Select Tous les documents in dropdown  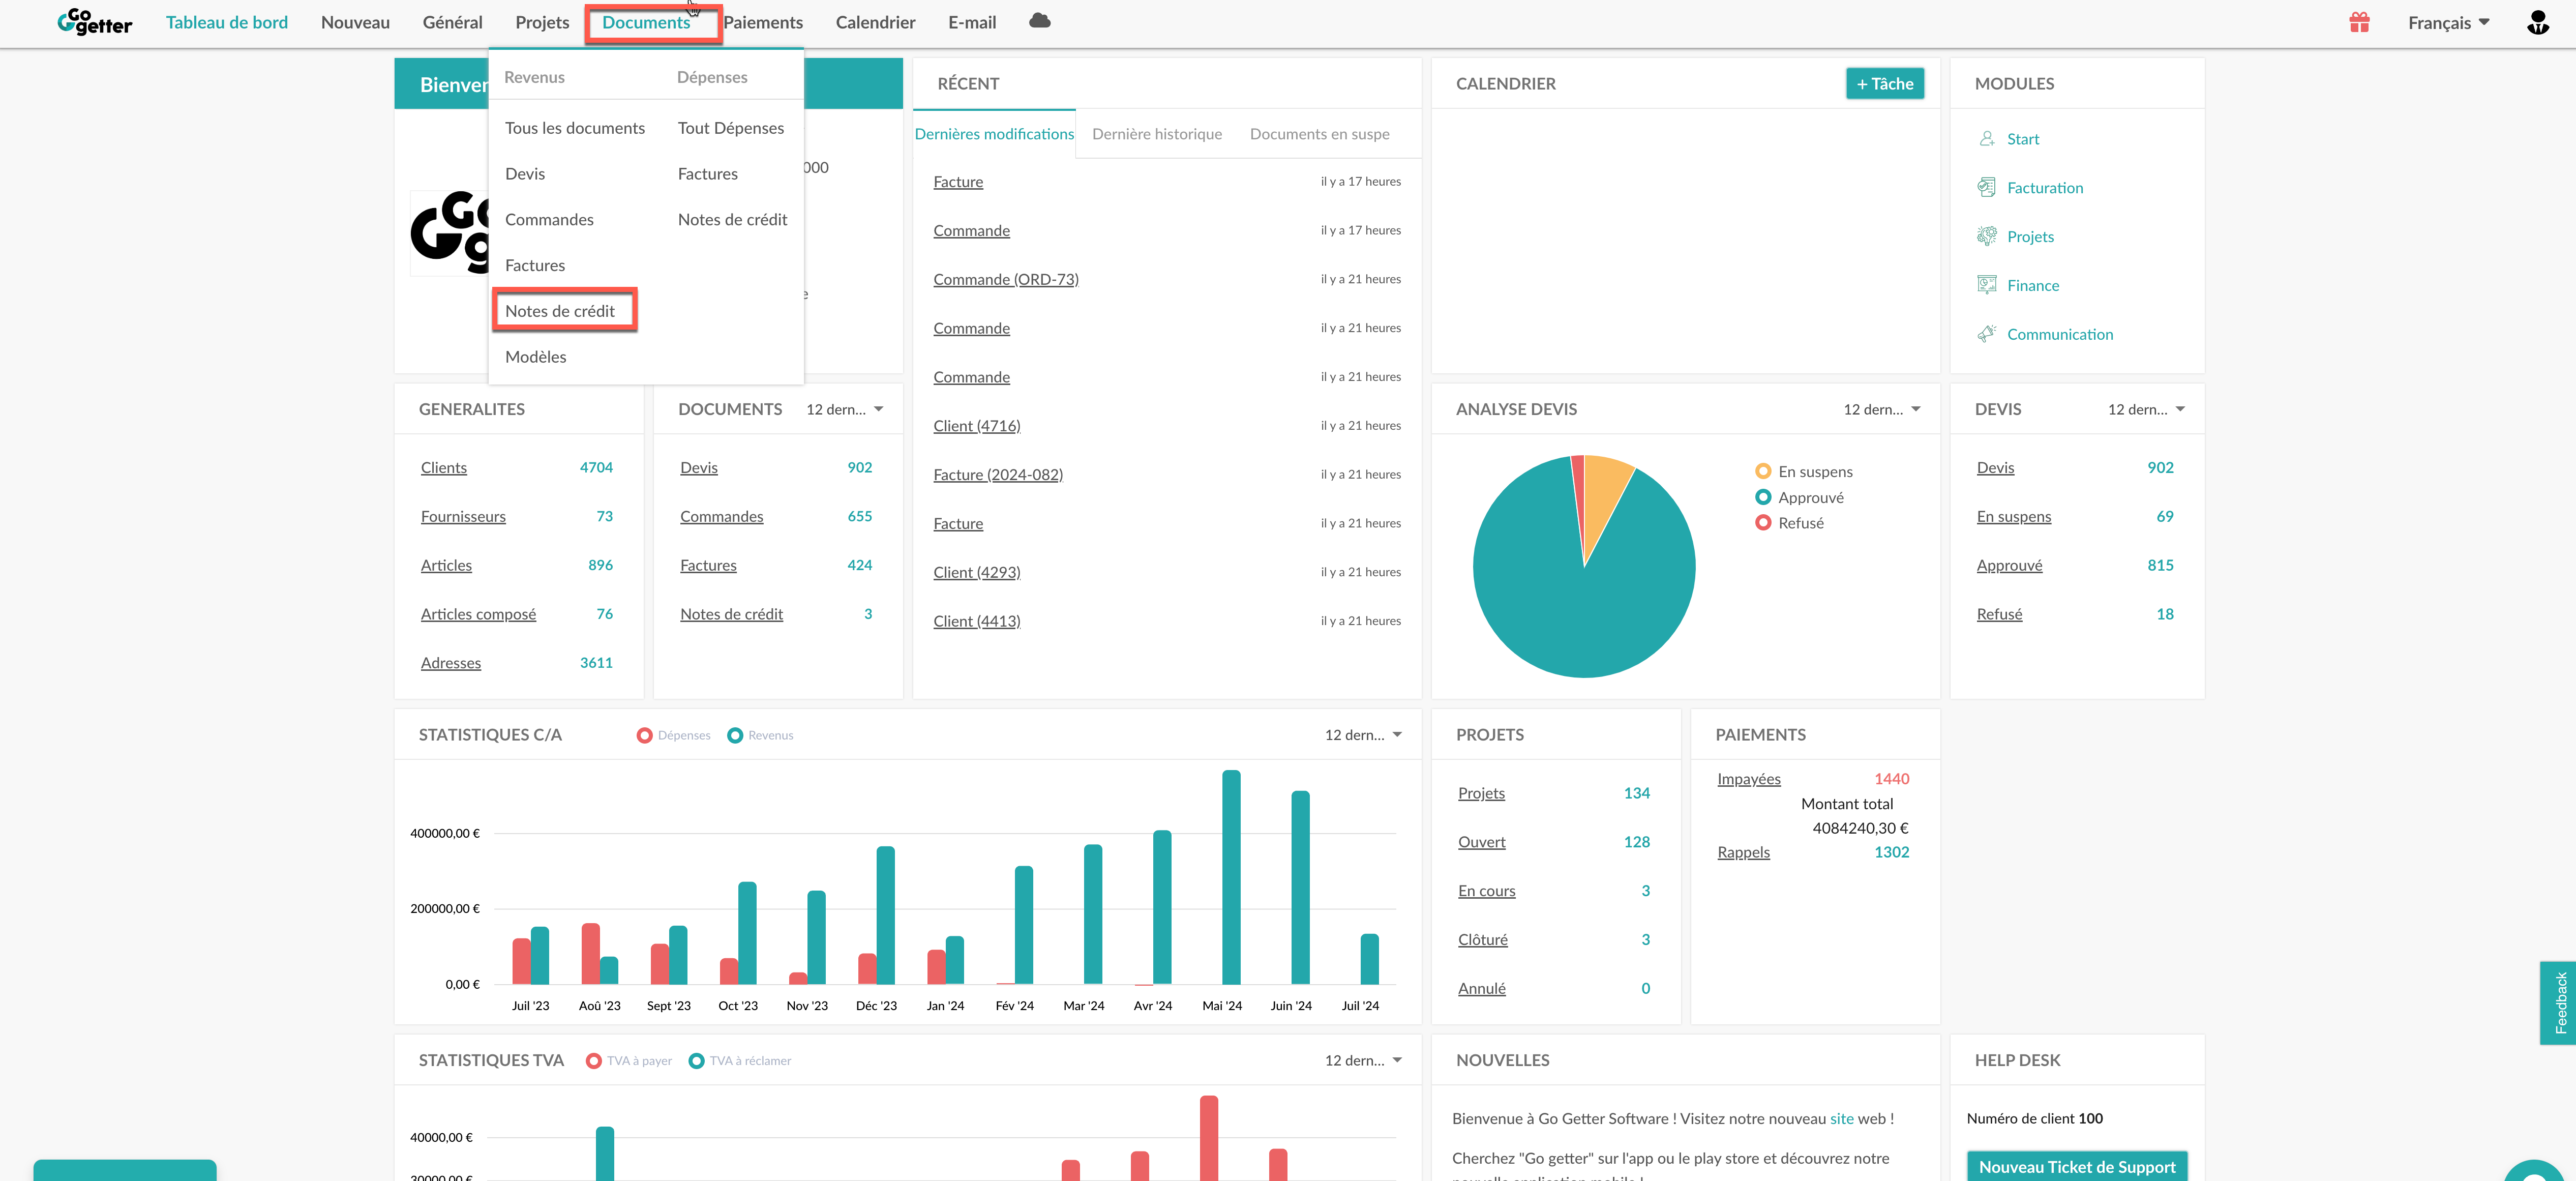[x=575, y=129]
